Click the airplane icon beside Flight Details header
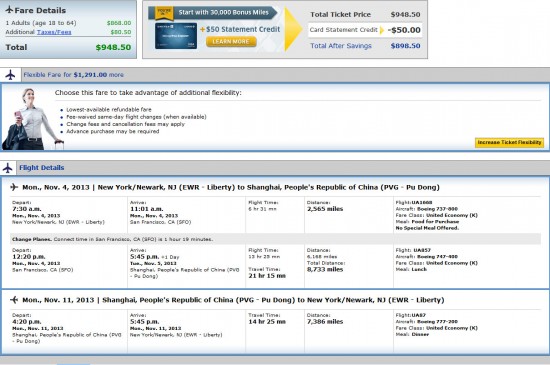This screenshot has height=365, width=550. 8,168
